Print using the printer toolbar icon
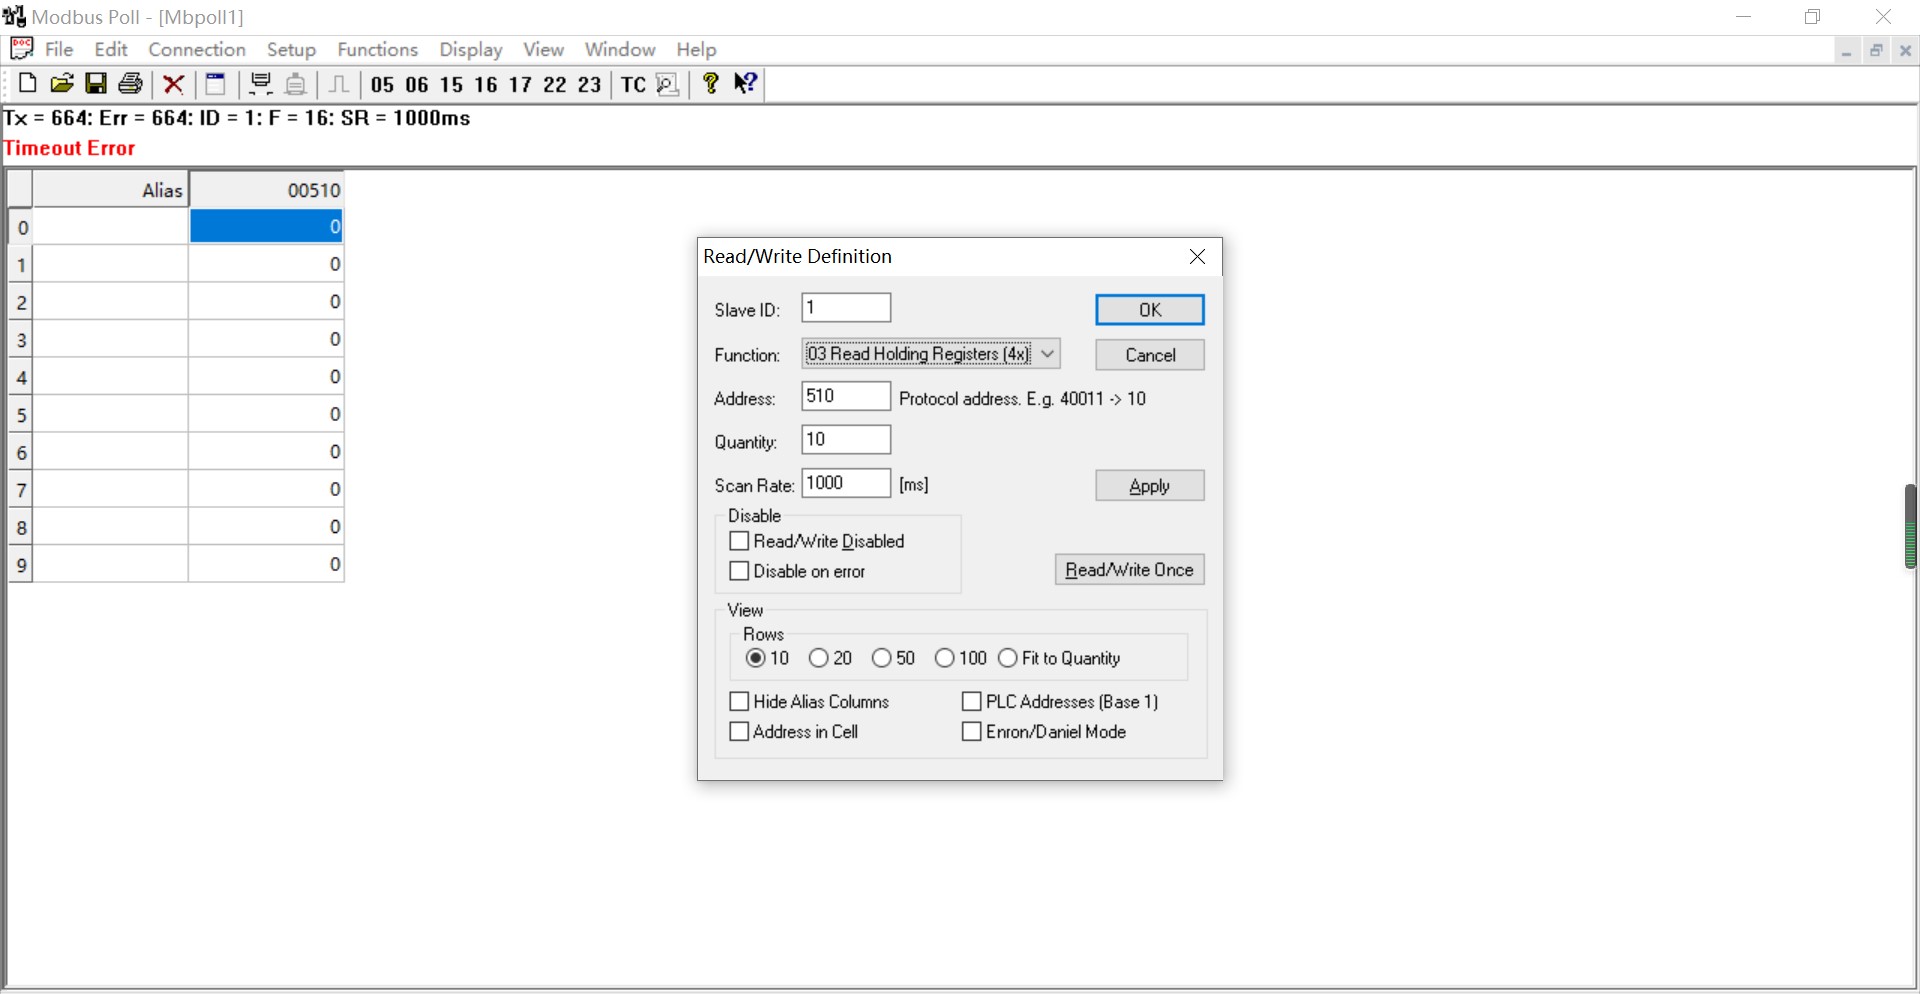This screenshot has height=994, width=1920. (131, 84)
